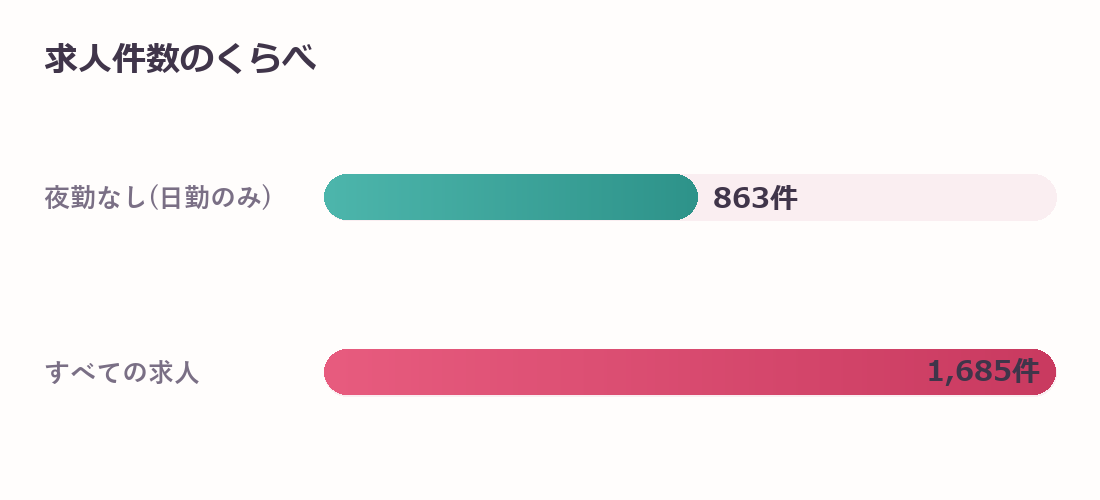
Task: Click the 件 character after 1,685
Action: click(x=1026, y=372)
